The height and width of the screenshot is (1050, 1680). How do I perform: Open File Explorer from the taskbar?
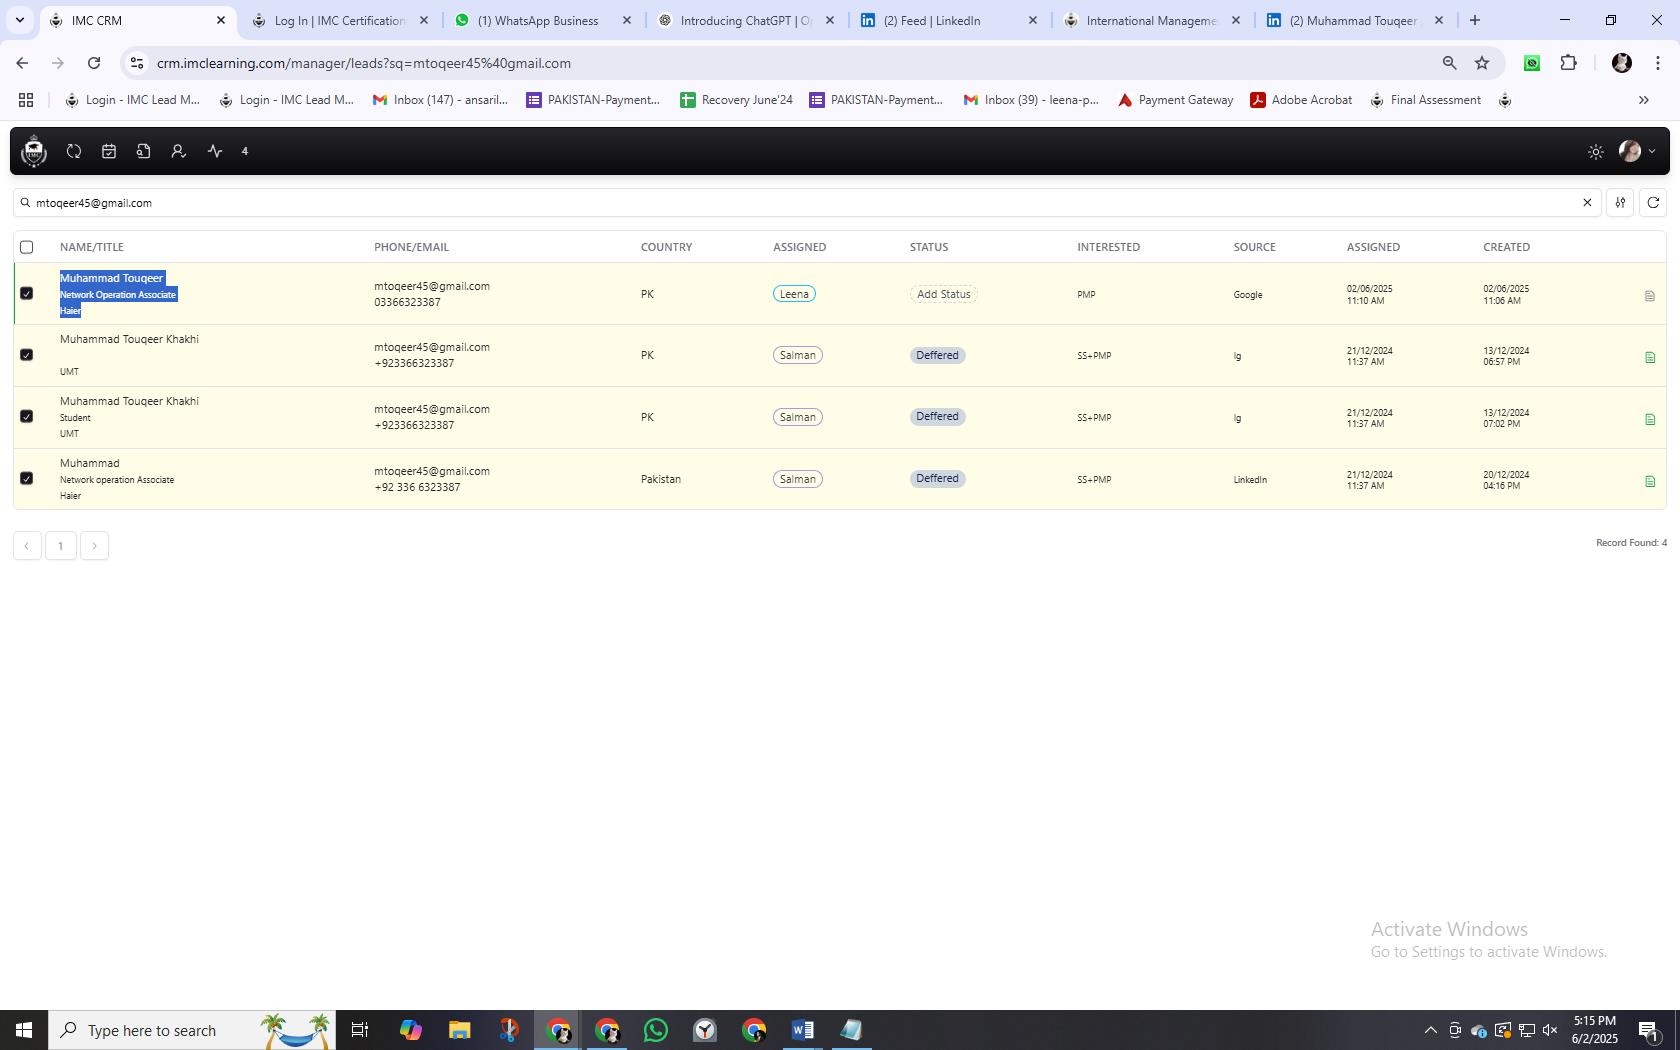[459, 1030]
